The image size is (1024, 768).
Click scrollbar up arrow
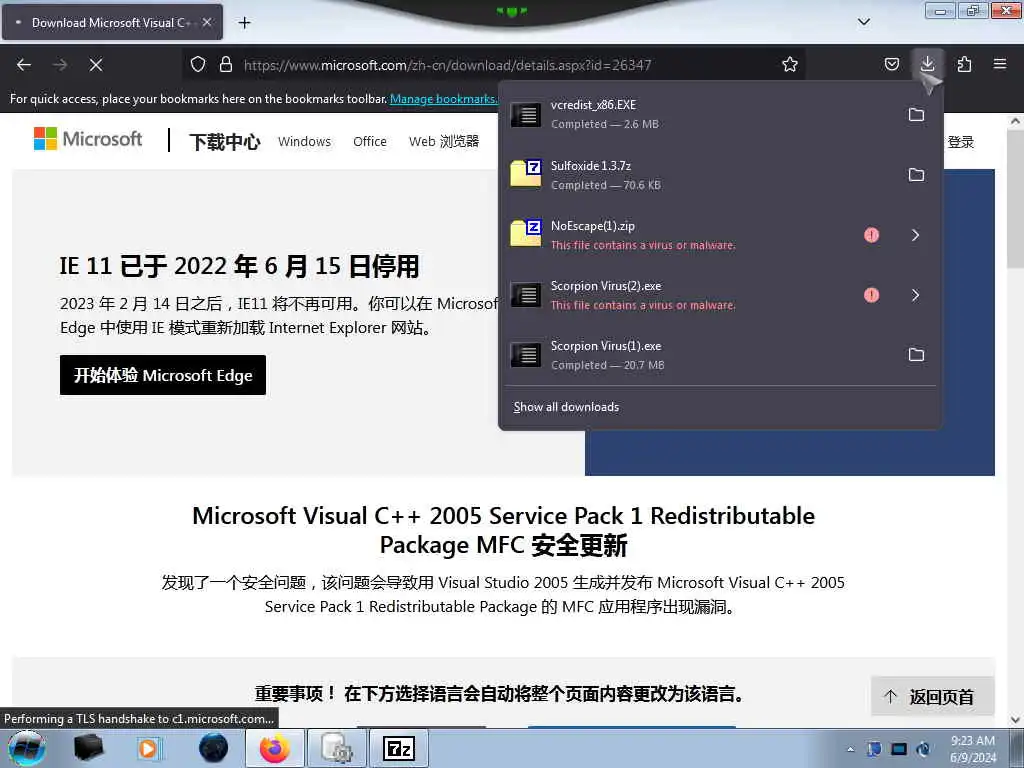click(x=1015, y=121)
